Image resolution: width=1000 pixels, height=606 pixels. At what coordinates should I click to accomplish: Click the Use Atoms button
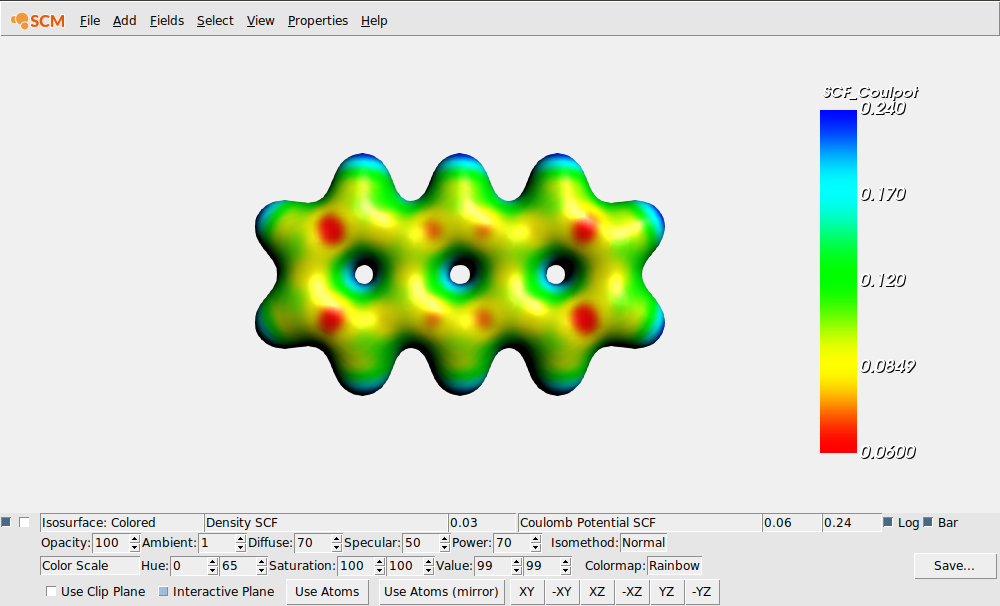click(327, 591)
